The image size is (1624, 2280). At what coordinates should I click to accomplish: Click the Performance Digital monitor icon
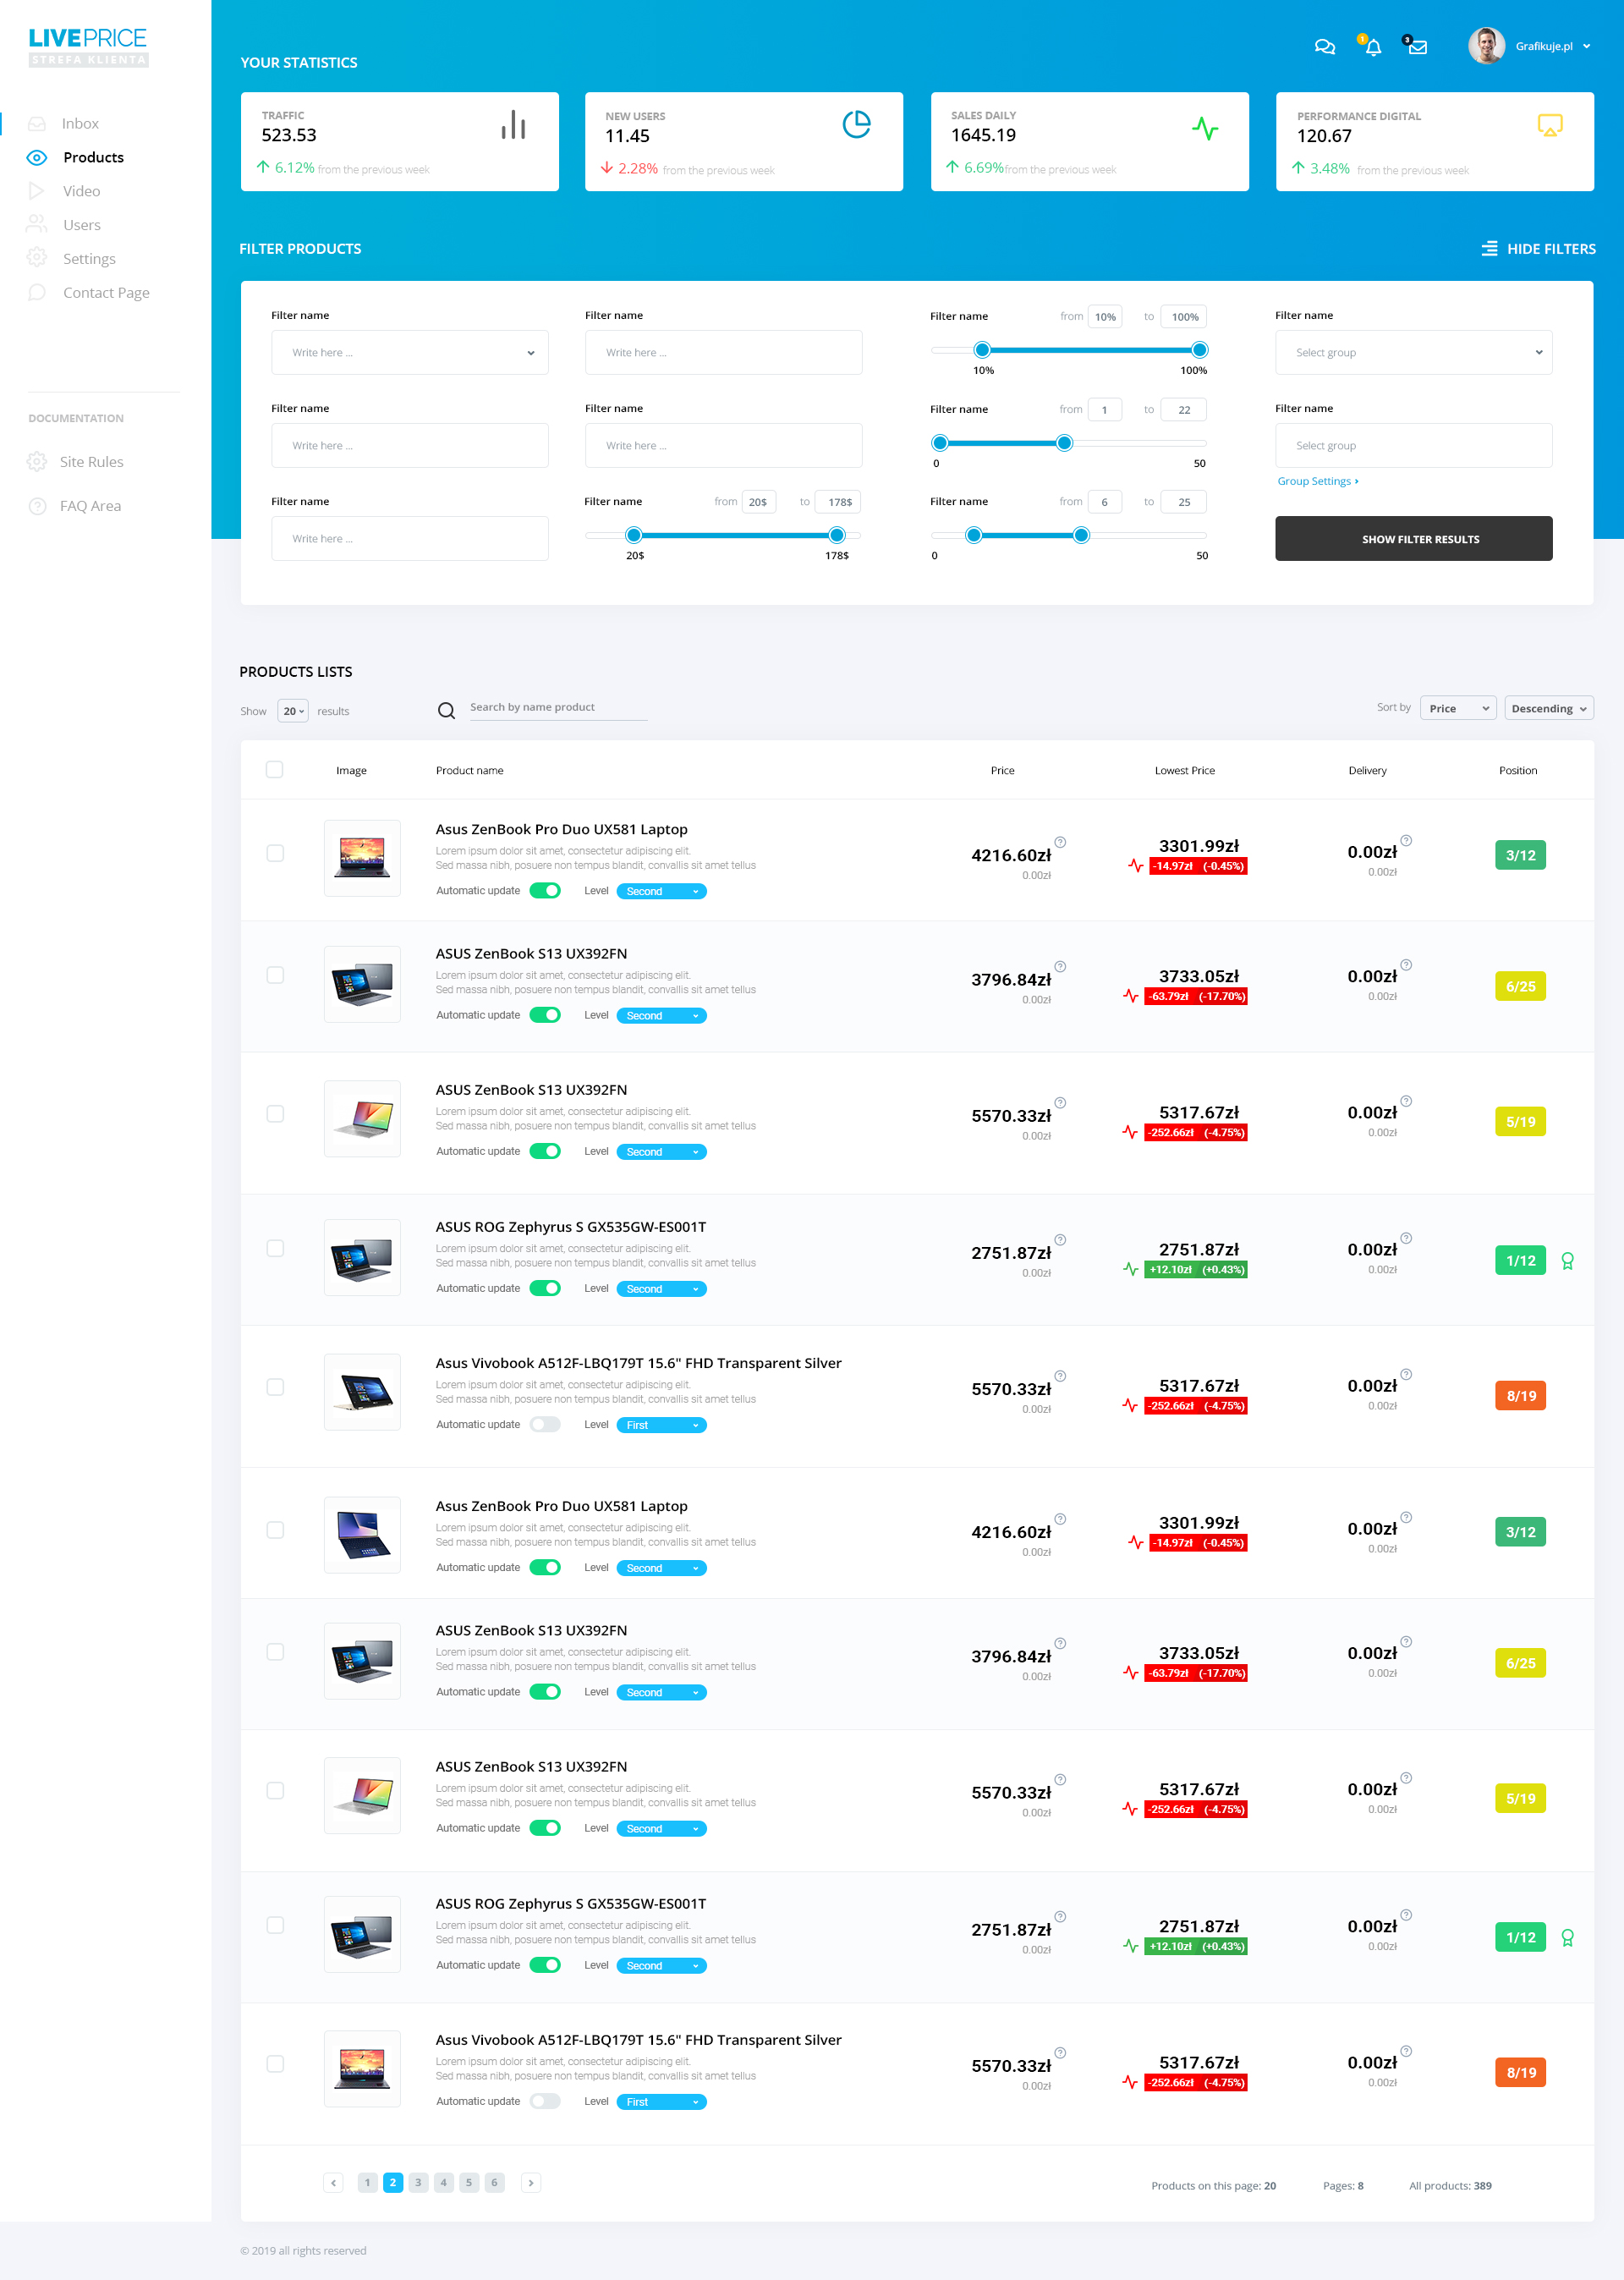point(1549,125)
